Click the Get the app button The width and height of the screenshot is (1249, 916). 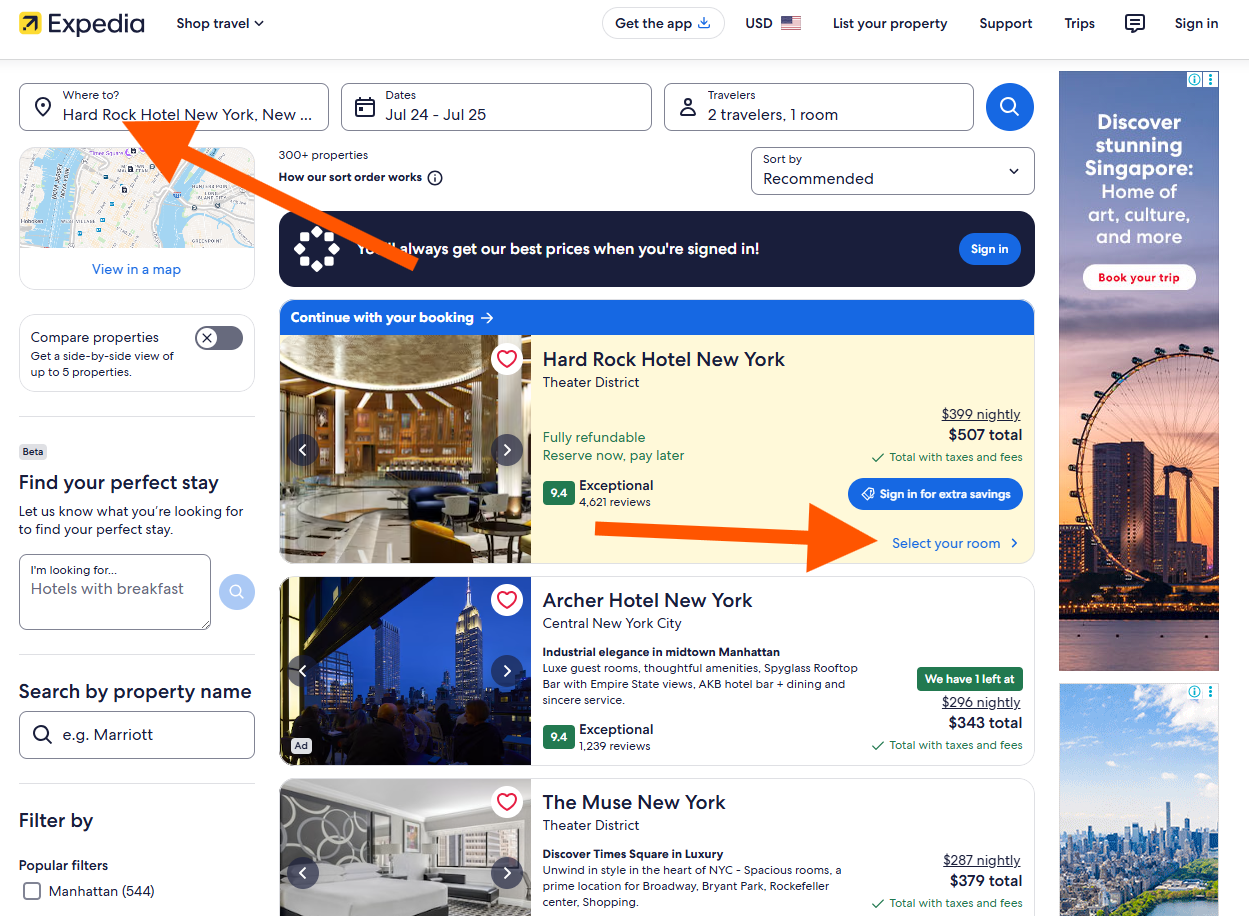(663, 23)
